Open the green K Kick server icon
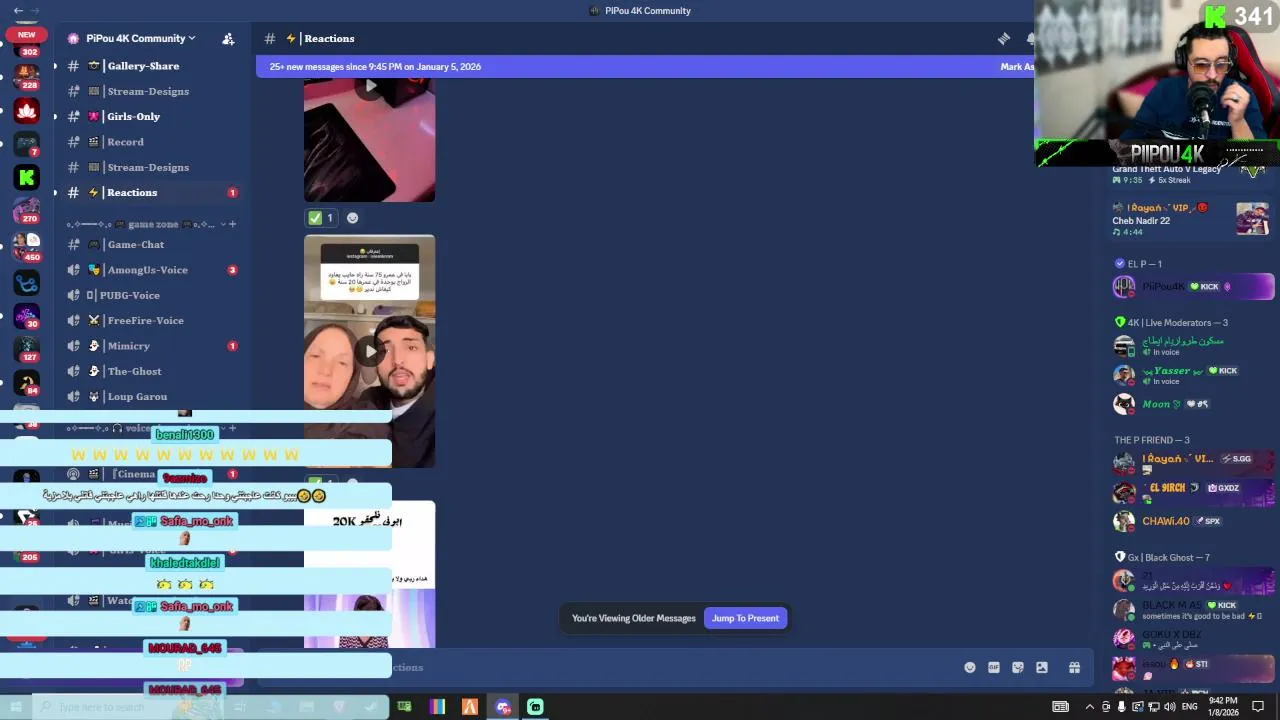The width and height of the screenshot is (1280, 720). (26, 178)
